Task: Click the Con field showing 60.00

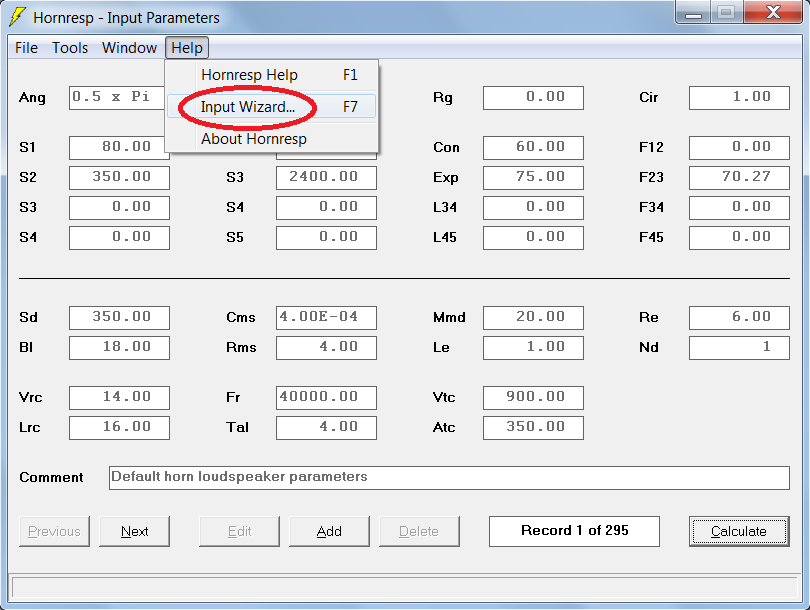Action: point(533,148)
